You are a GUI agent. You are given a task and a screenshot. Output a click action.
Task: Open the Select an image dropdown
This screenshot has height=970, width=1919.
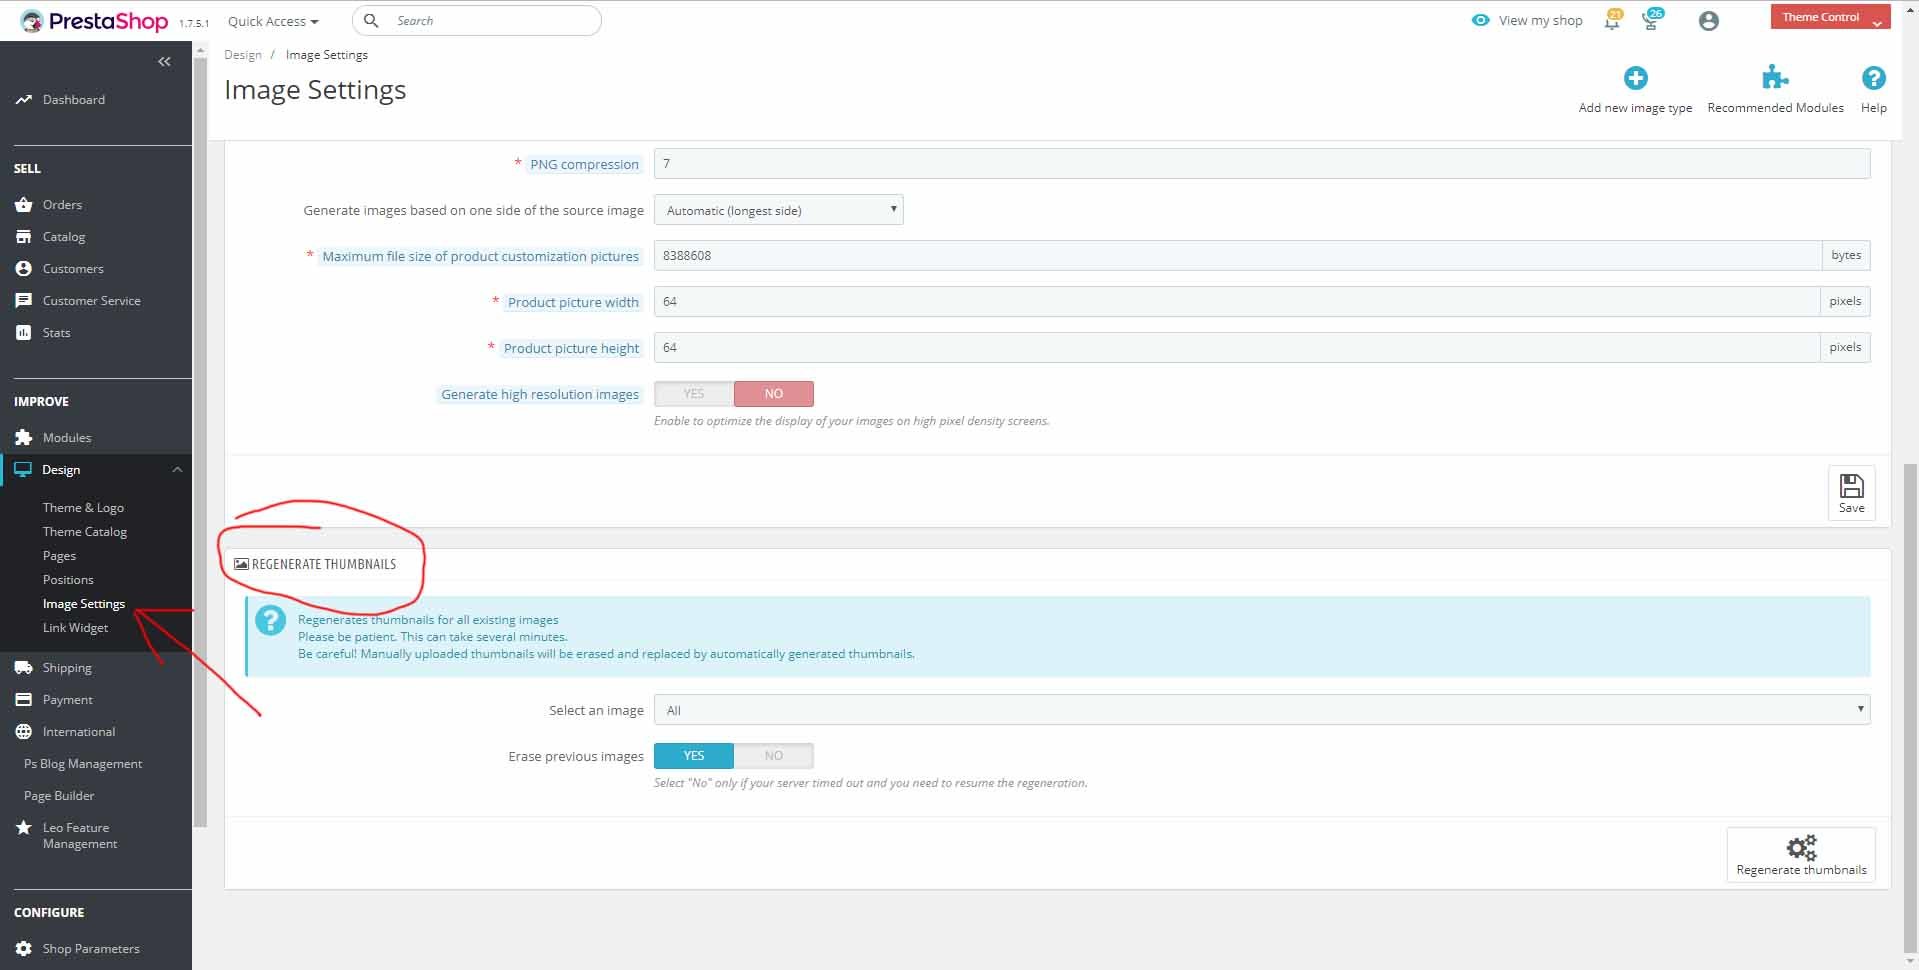click(x=1262, y=710)
